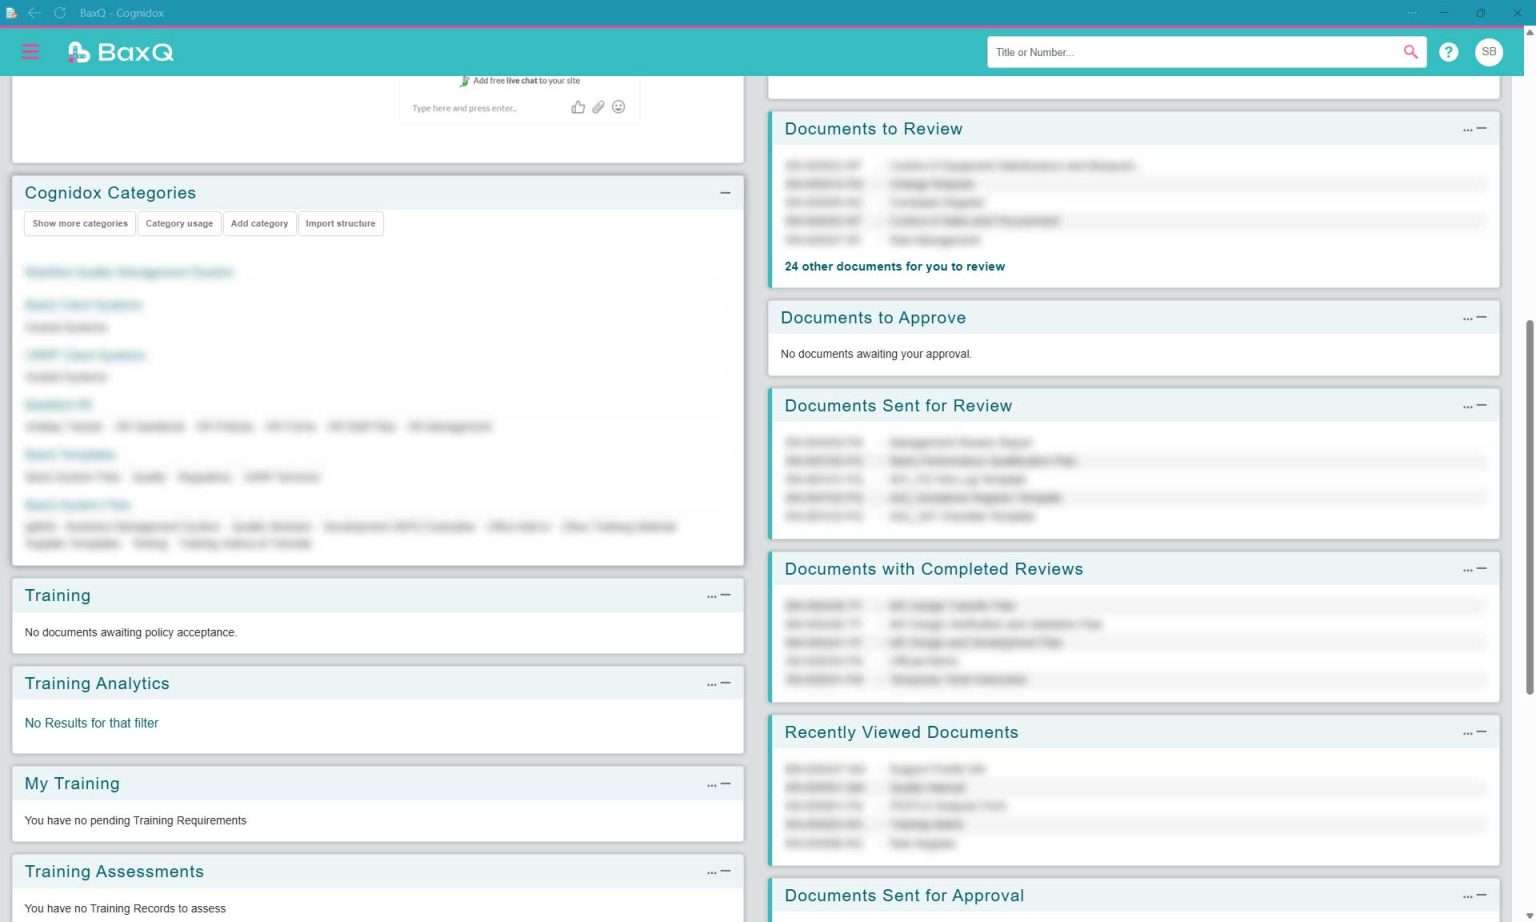Image resolution: width=1536 pixels, height=922 pixels.
Task: Click the Documents to Review heading
Action: tap(873, 129)
